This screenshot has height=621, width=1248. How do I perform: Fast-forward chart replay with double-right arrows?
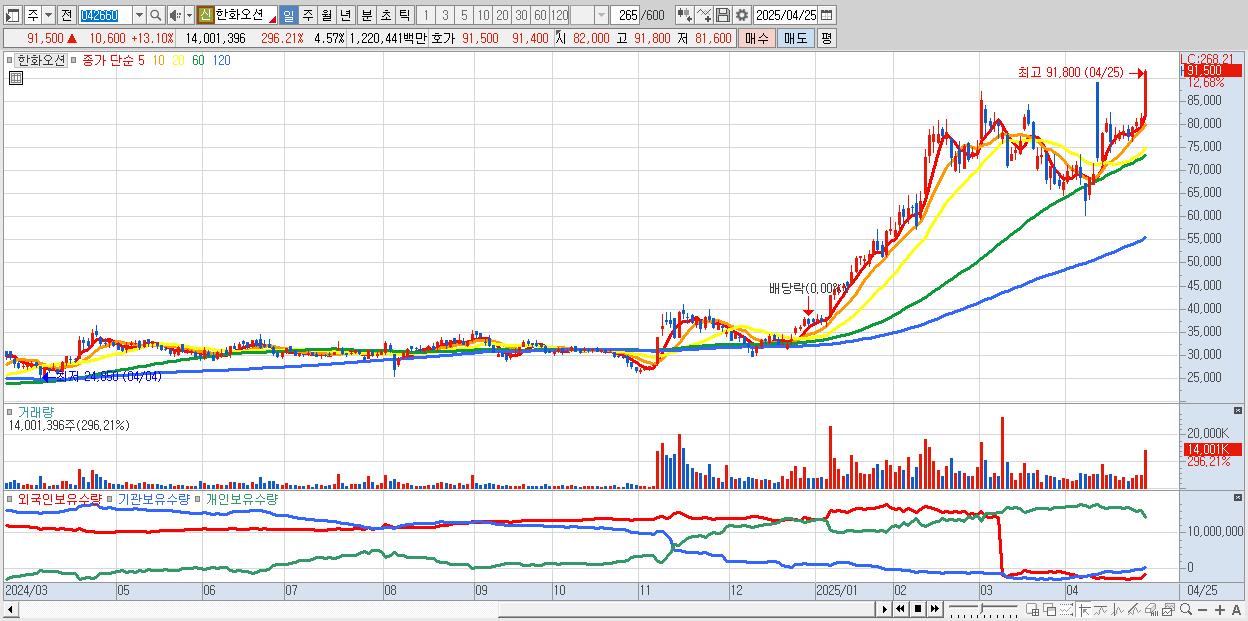(934, 609)
